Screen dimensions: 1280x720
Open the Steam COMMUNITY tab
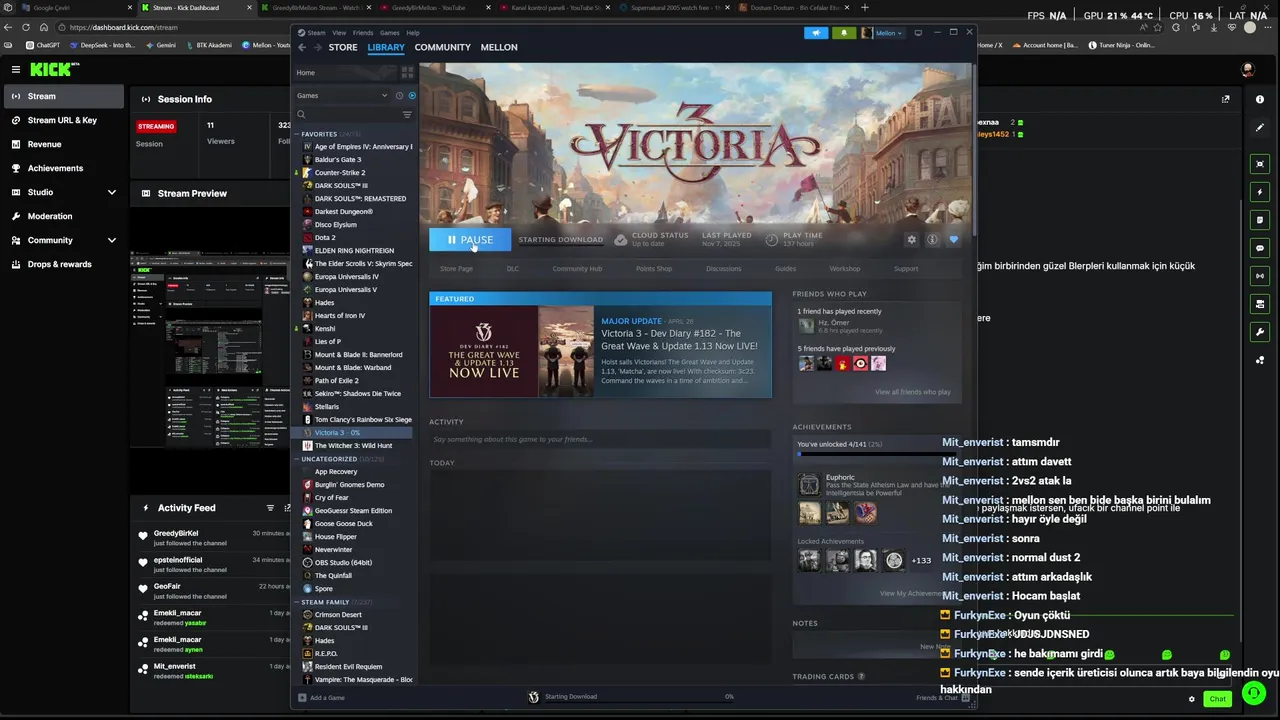click(442, 47)
